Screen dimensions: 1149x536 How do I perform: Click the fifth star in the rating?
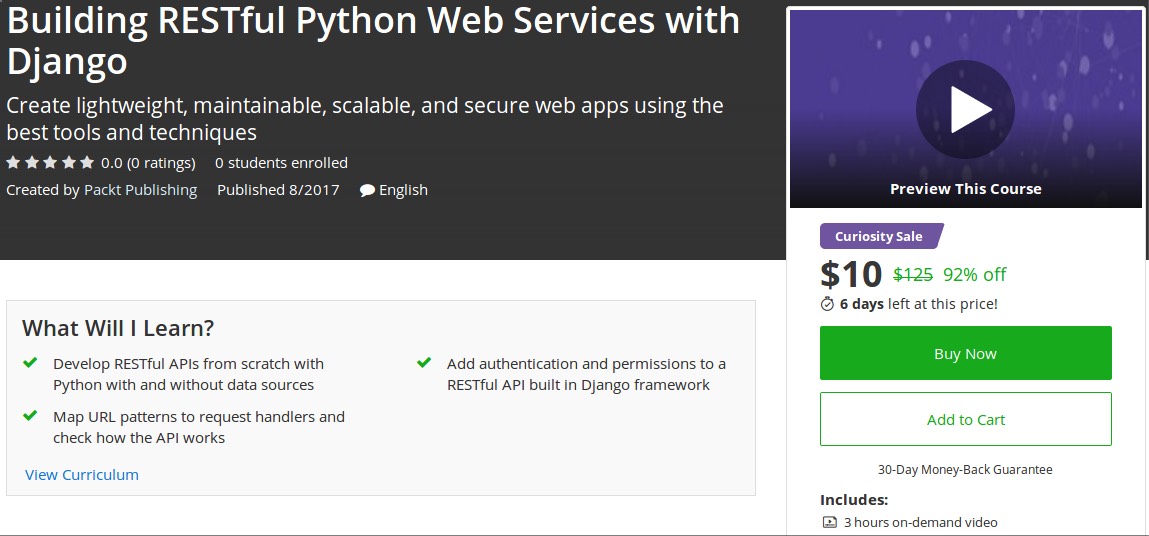[x=87, y=162]
